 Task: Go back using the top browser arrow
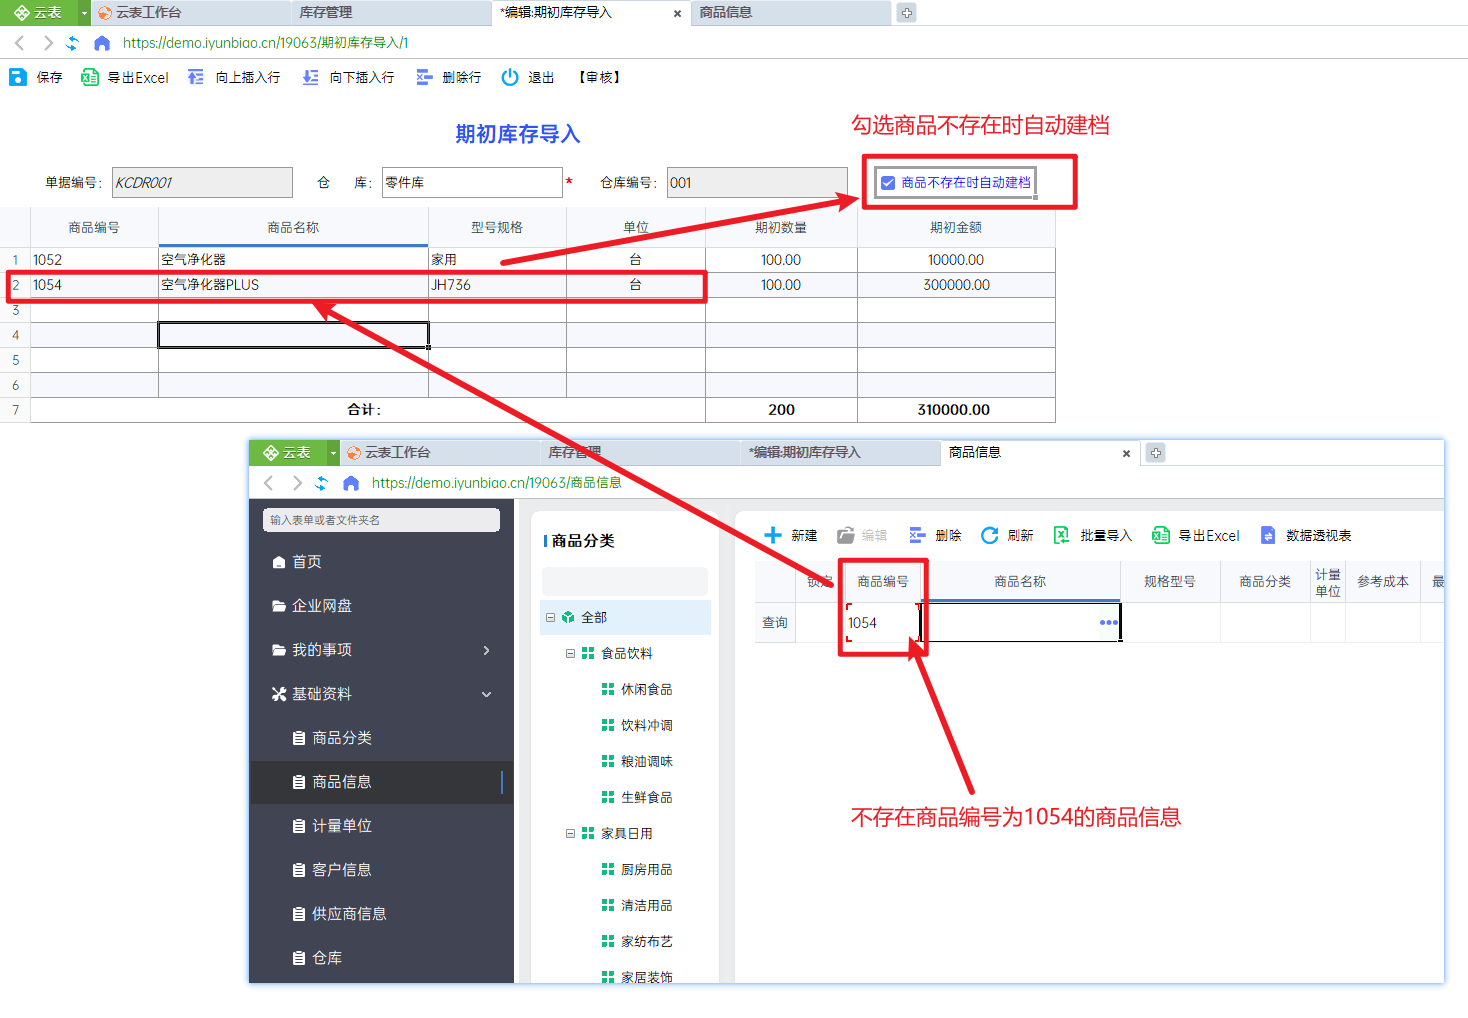point(20,43)
